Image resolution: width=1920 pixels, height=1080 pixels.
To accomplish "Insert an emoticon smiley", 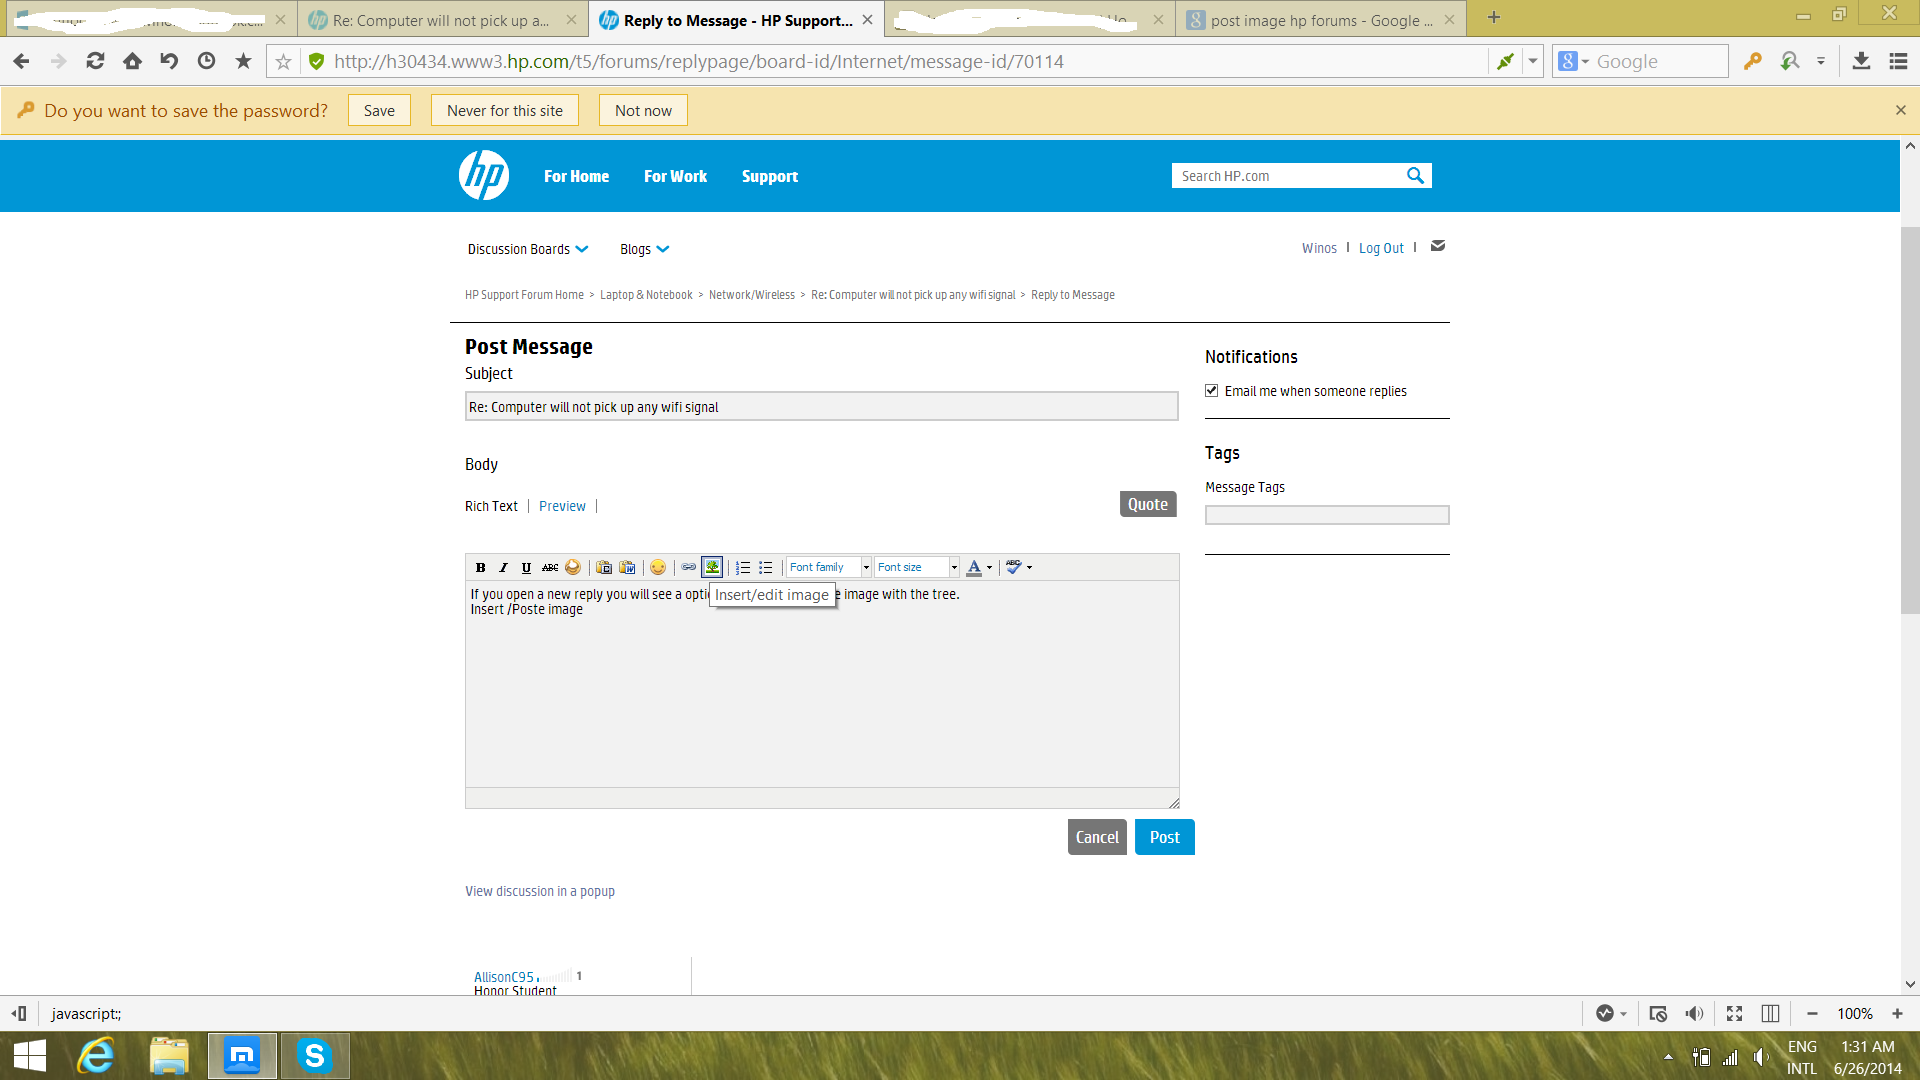I will 658,567.
